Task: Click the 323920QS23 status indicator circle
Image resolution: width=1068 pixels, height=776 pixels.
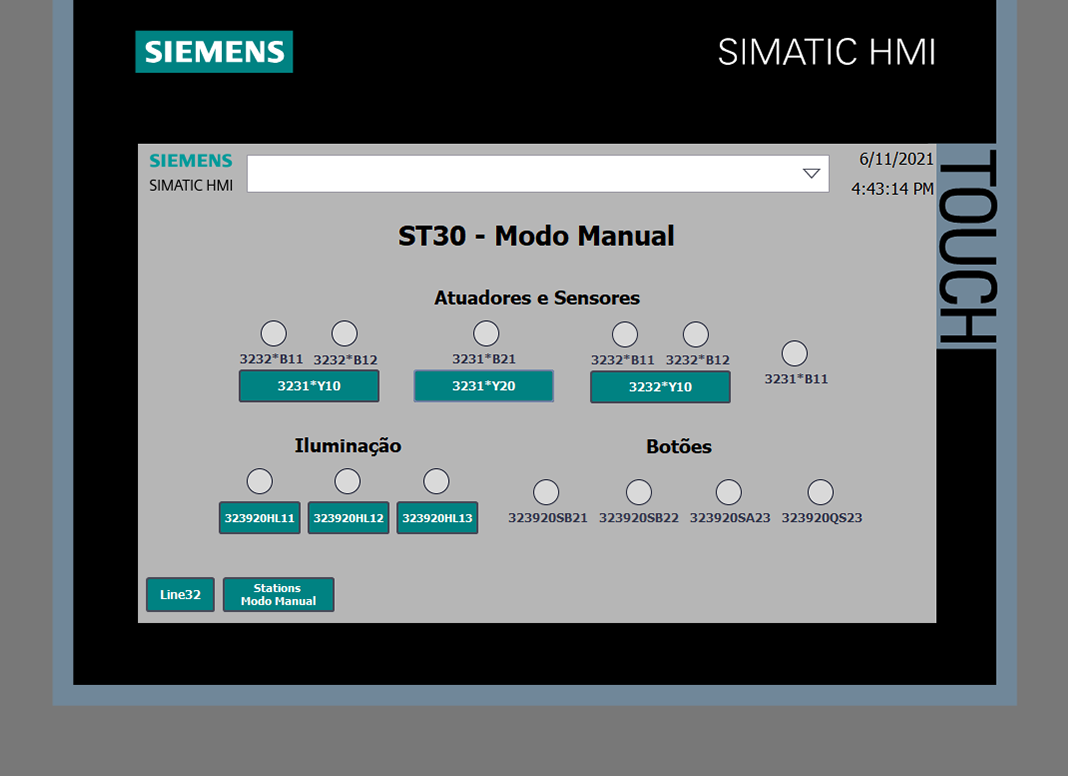Action: [x=821, y=492]
